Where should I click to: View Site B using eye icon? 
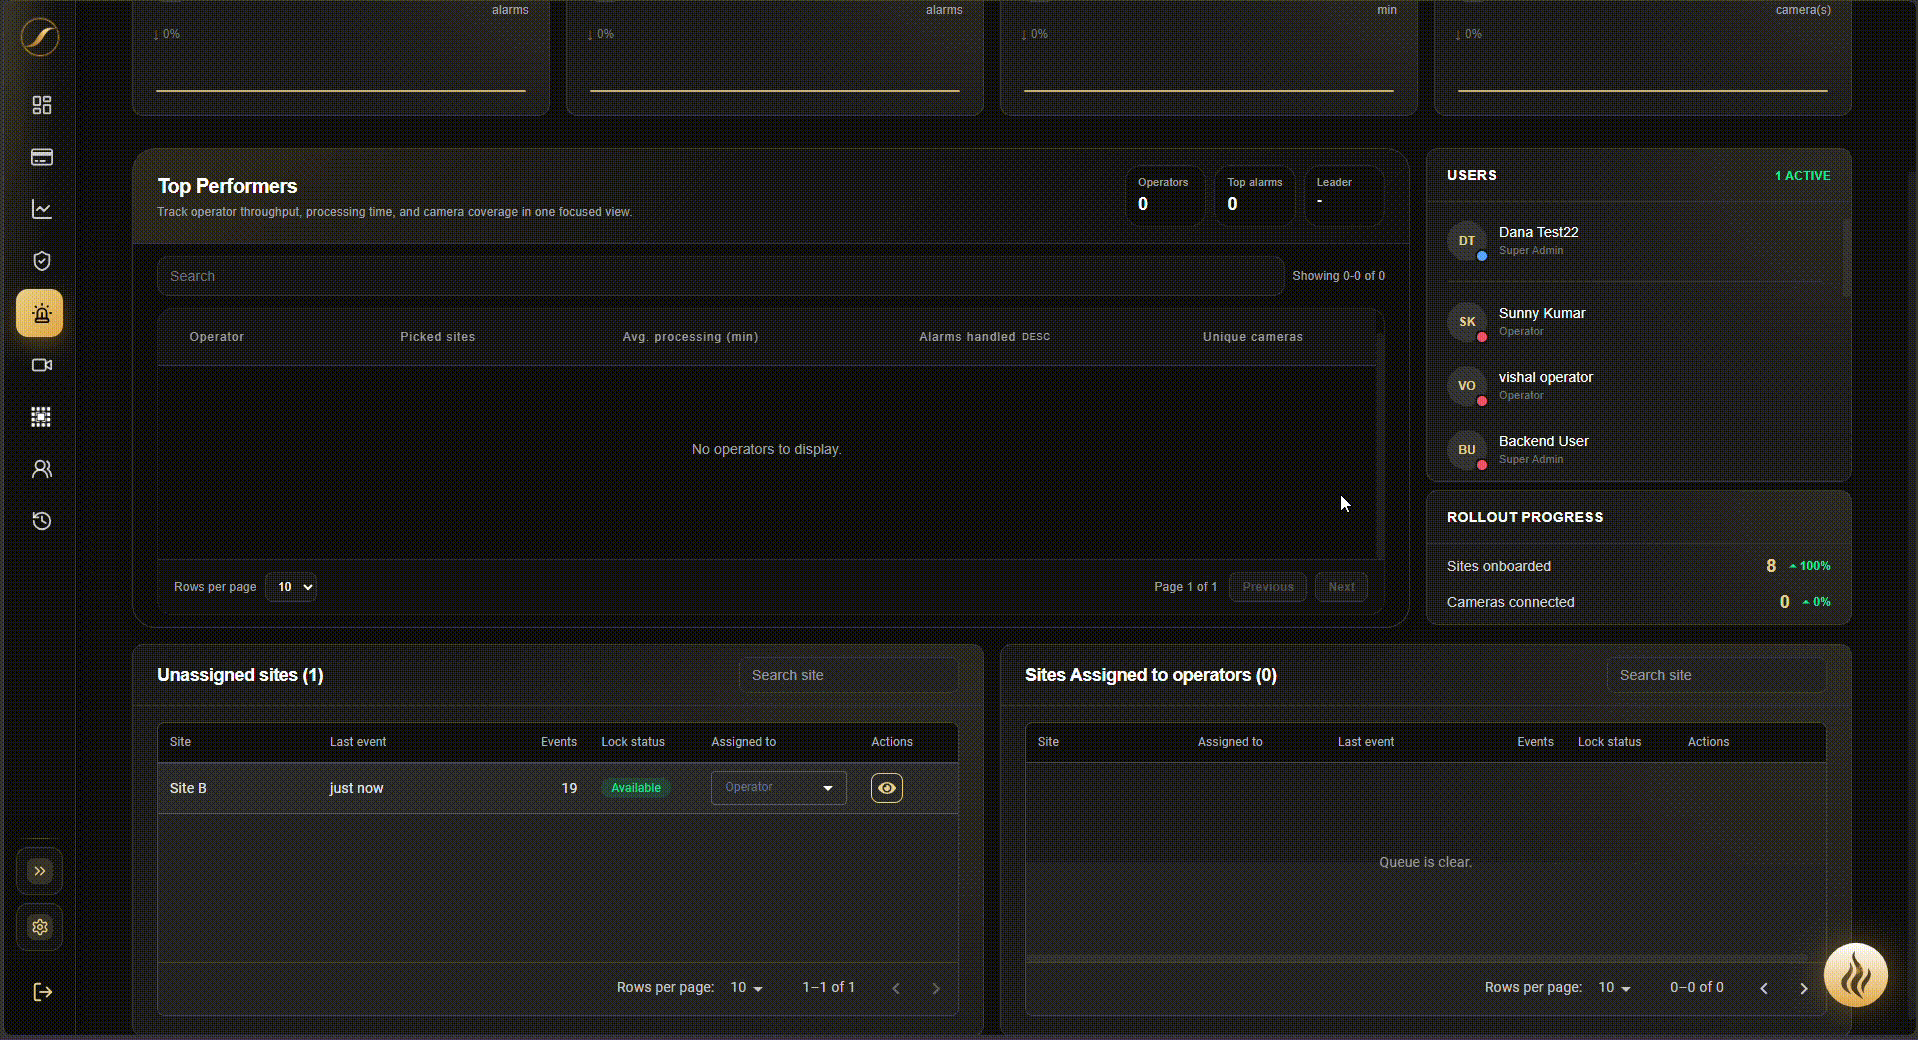tap(887, 788)
